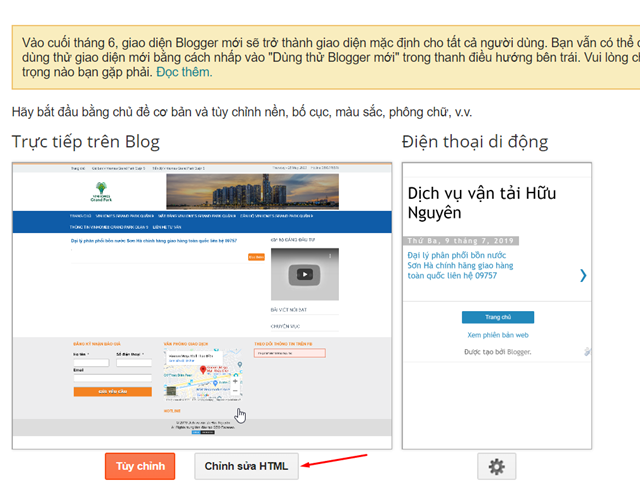Select the 'Điện thoại di động' heading
The width and height of the screenshot is (640, 488).
click(x=475, y=142)
